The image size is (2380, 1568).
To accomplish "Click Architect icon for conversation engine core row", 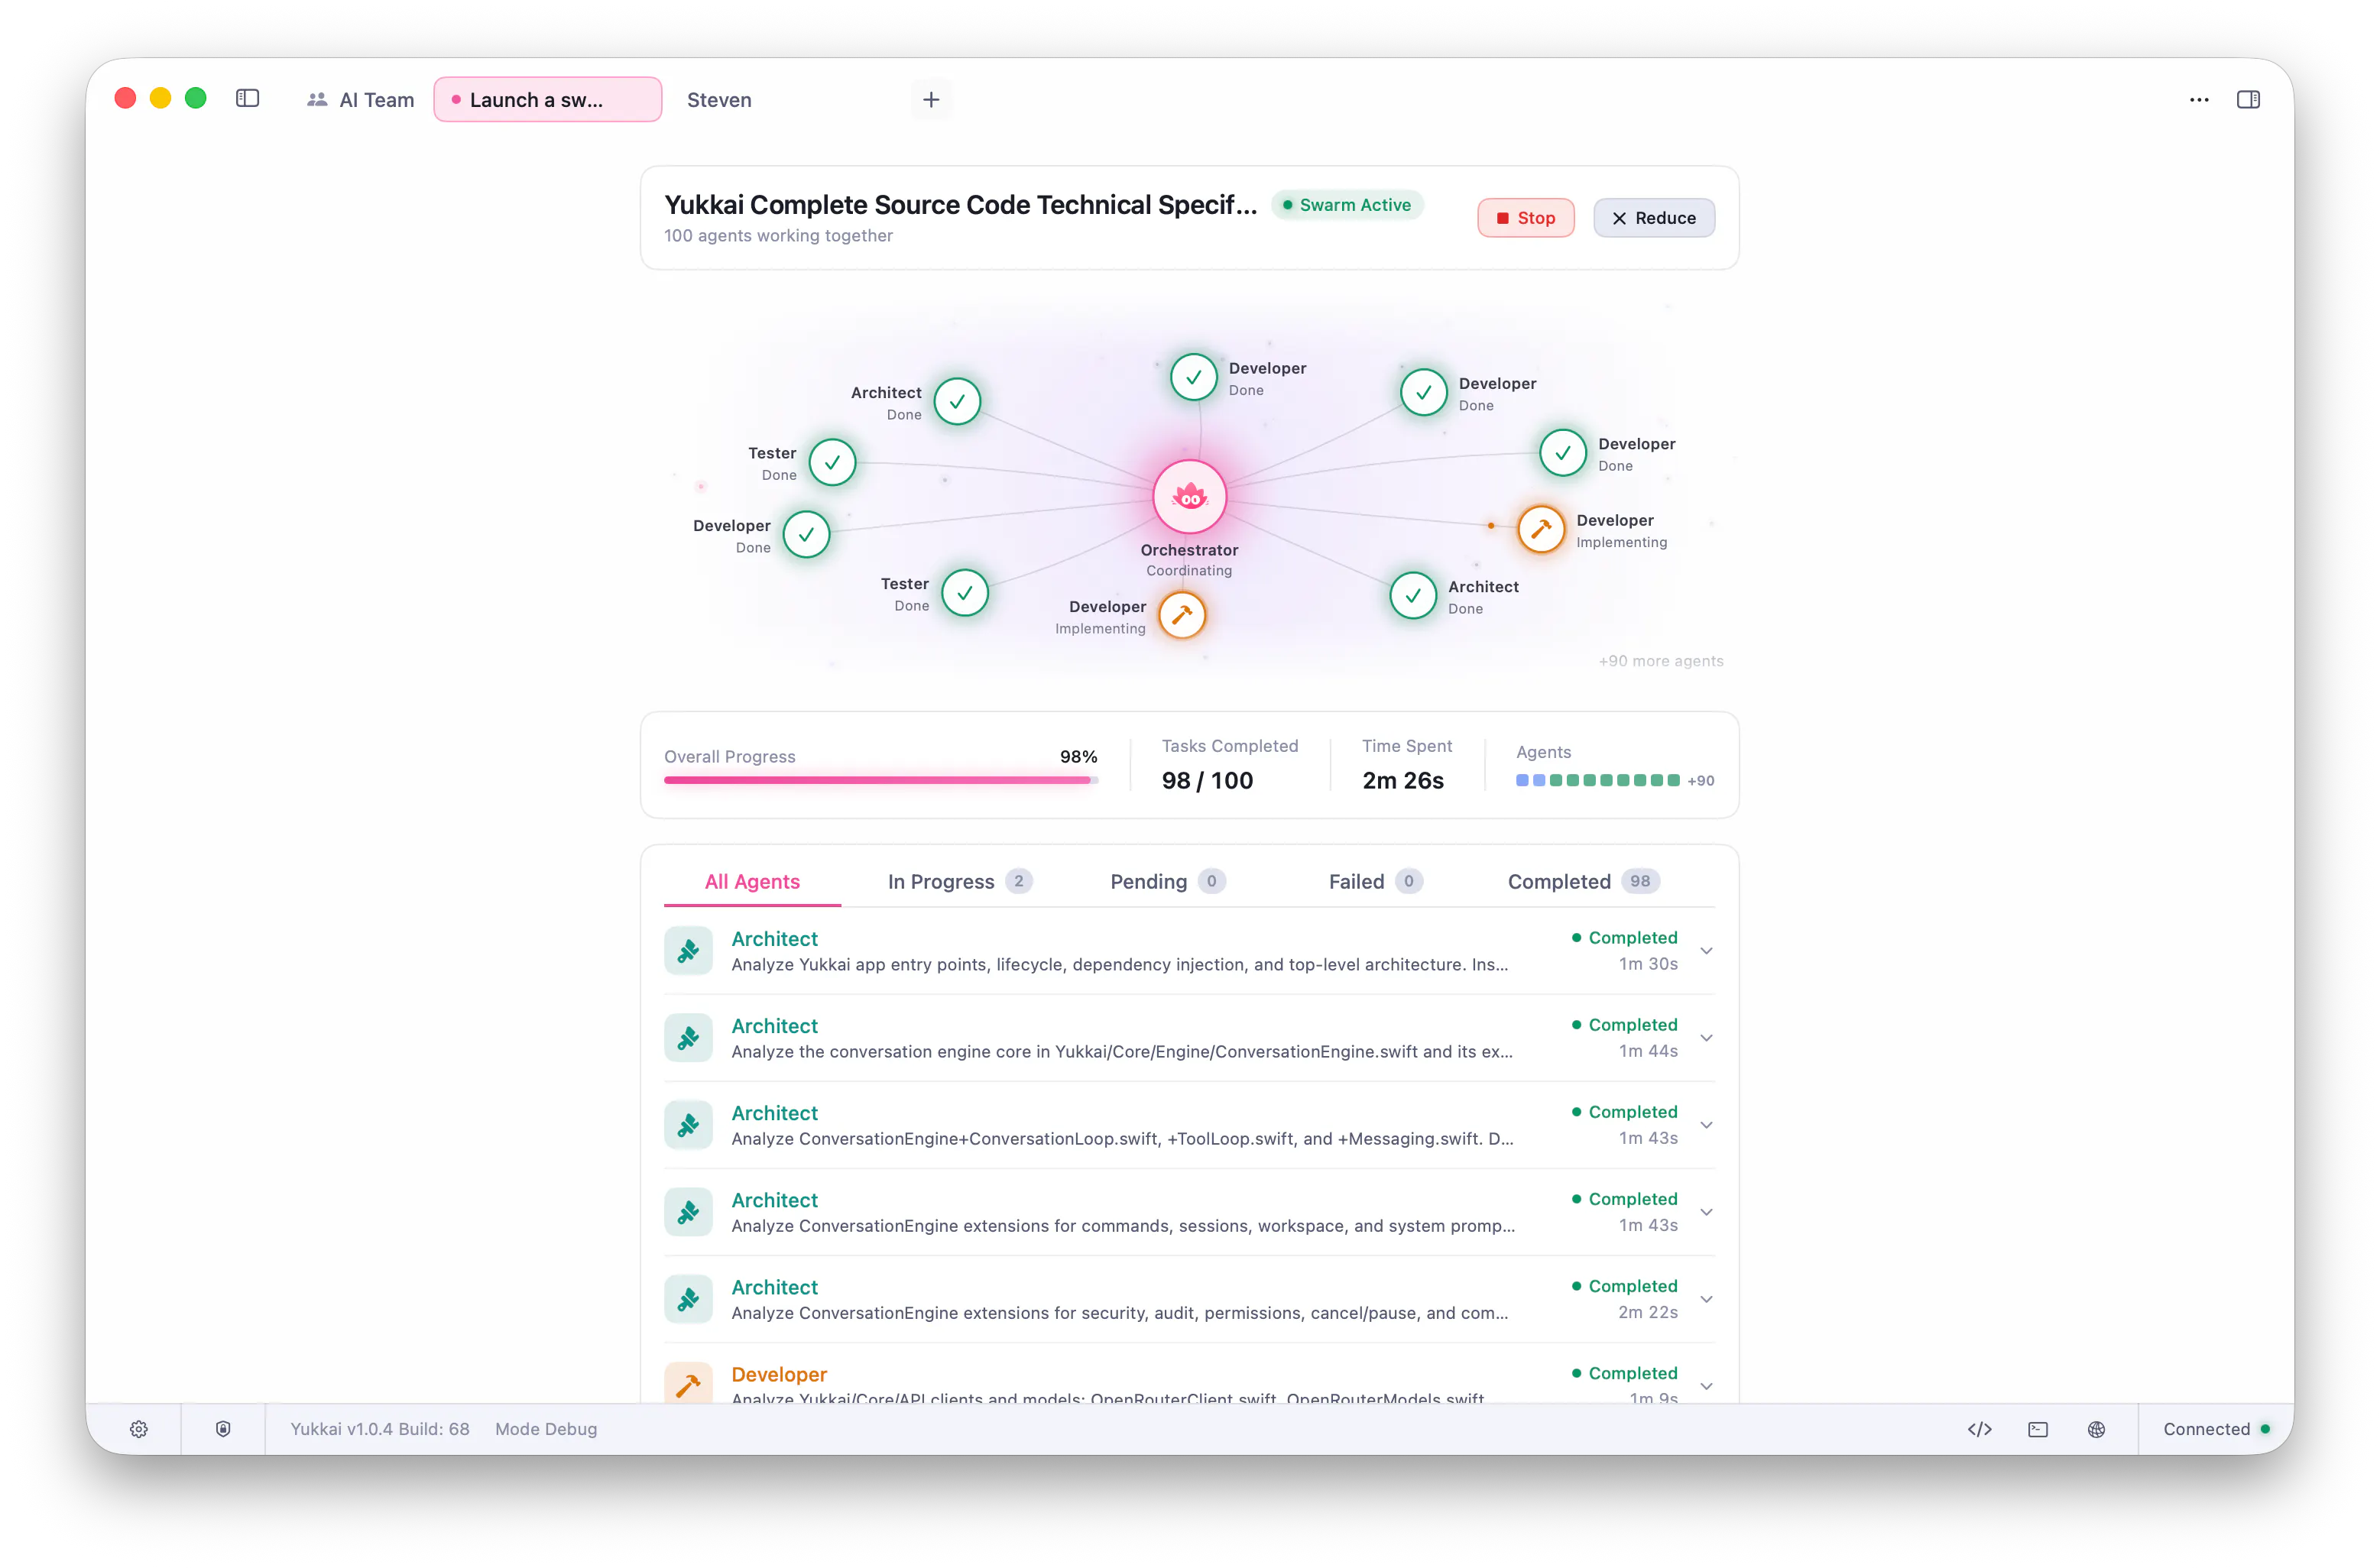I will tap(688, 1037).
